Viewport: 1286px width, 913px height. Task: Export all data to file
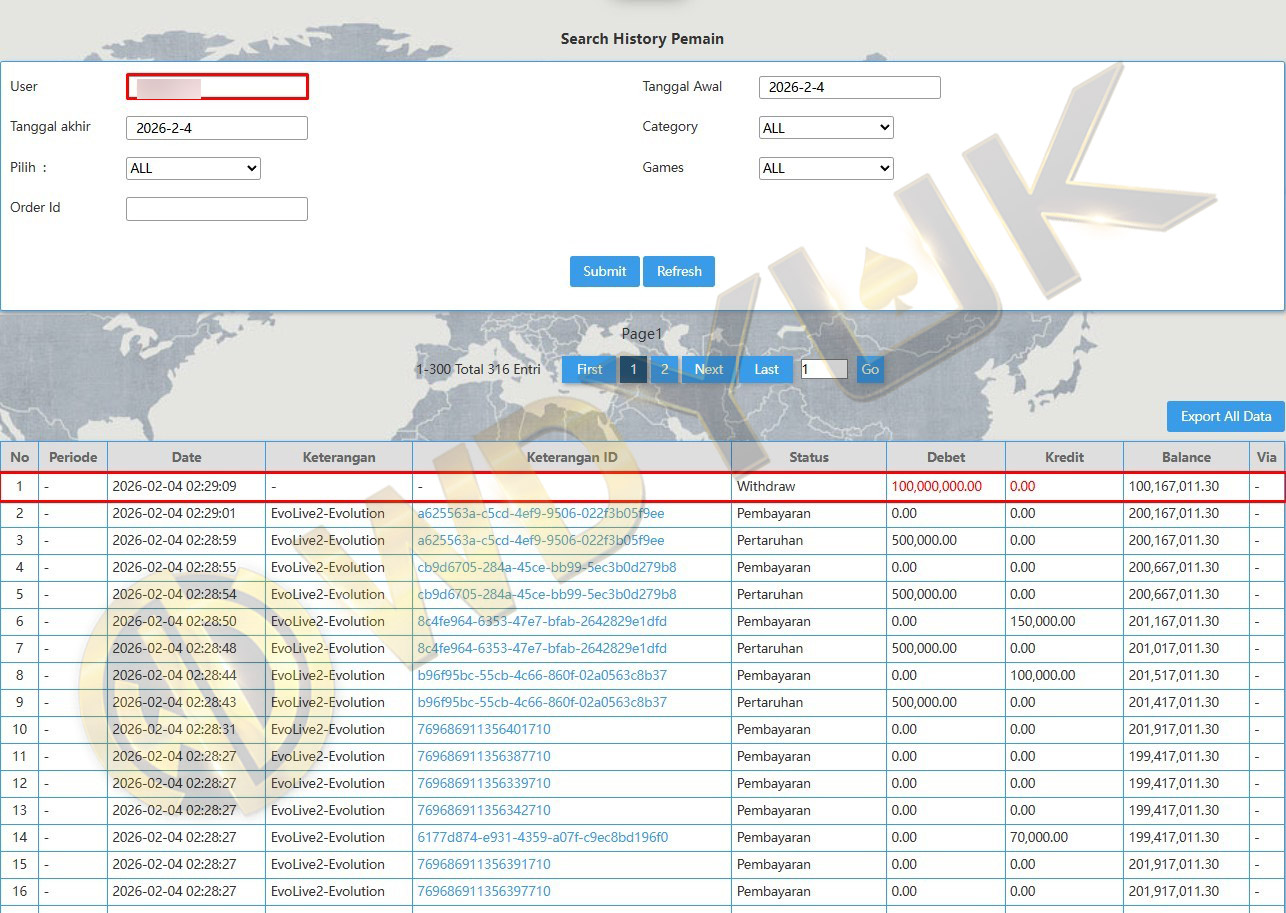pyautogui.click(x=1225, y=416)
